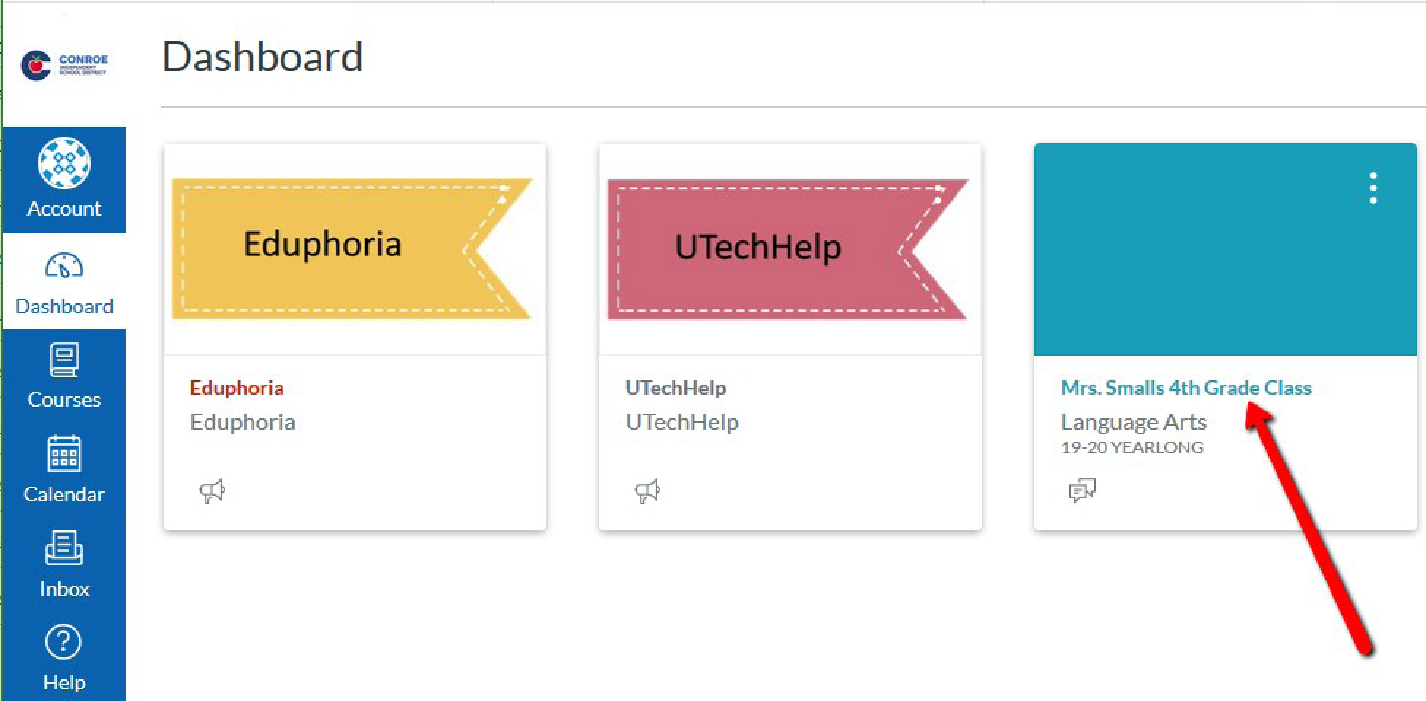Click the teal course card header
The height and width of the screenshot is (701, 1426).
coord(1200,260)
